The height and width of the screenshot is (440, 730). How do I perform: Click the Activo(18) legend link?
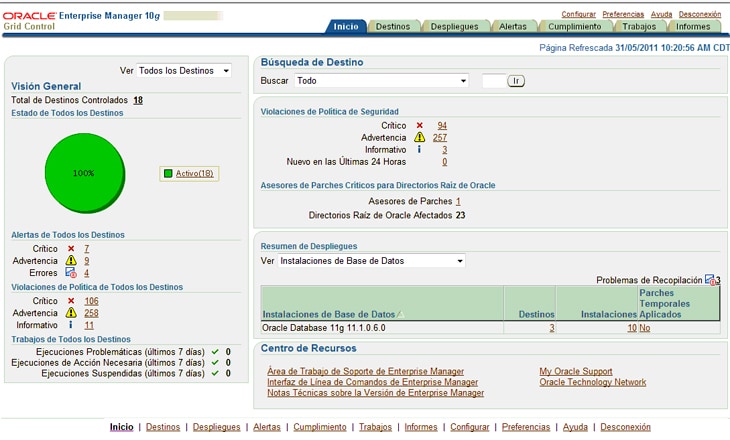click(x=194, y=173)
